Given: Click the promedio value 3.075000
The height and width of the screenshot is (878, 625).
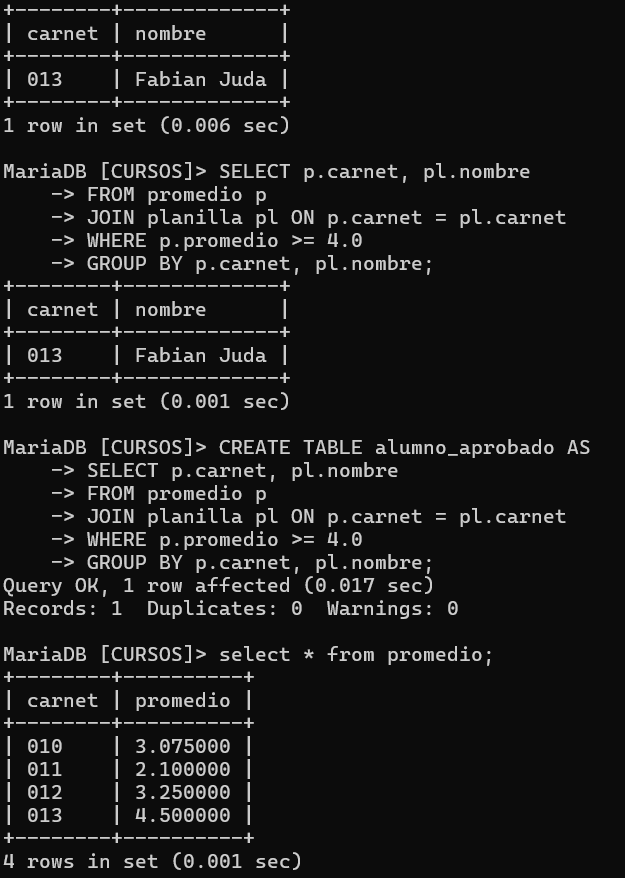Looking at the screenshot, I should pos(183,746).
